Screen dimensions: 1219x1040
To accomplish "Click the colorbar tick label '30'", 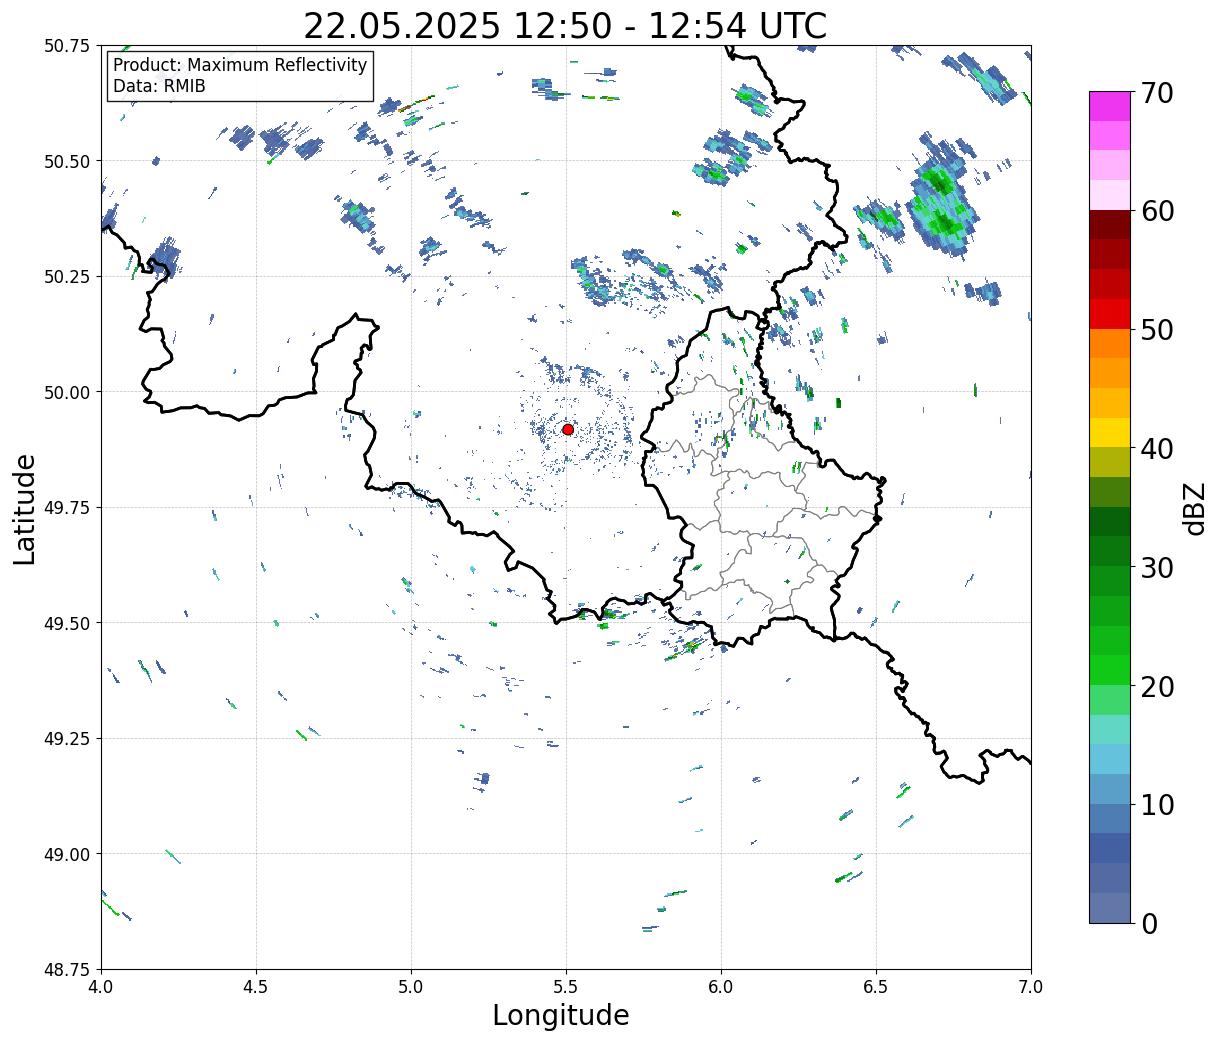I will tap(1156, 567).
